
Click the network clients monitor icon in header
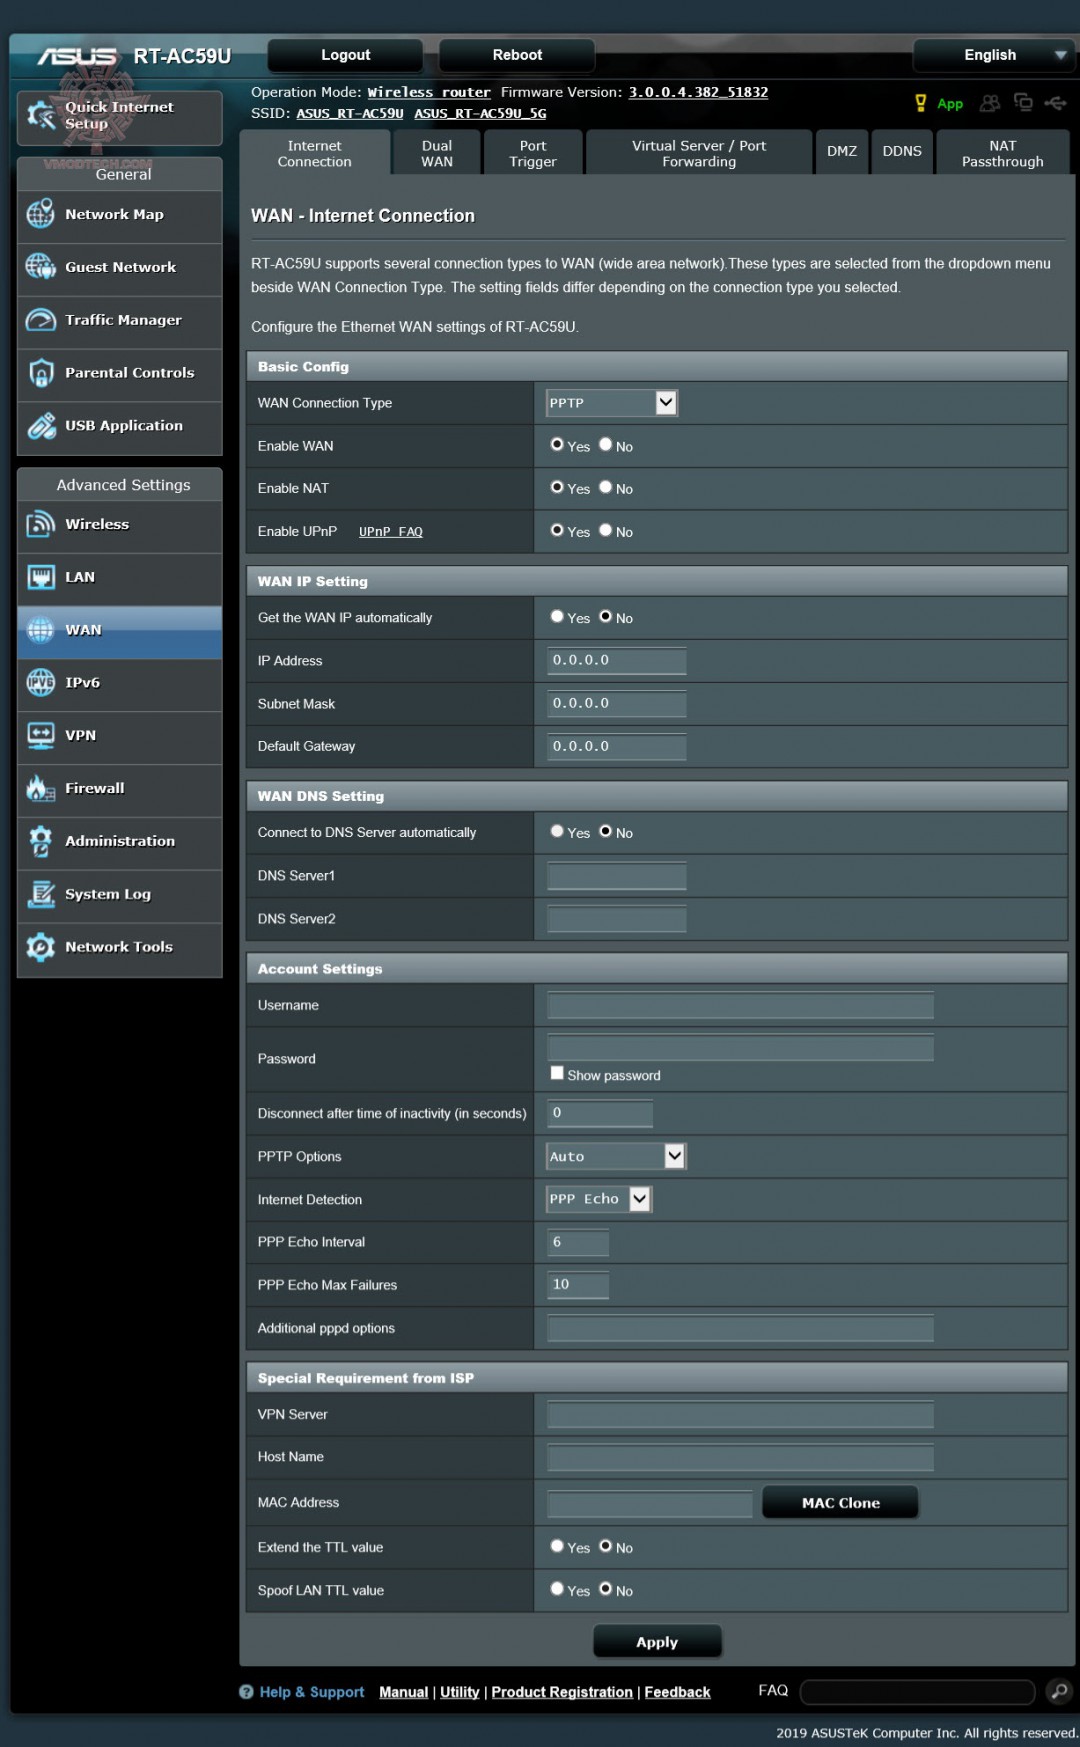[1023, 102]
